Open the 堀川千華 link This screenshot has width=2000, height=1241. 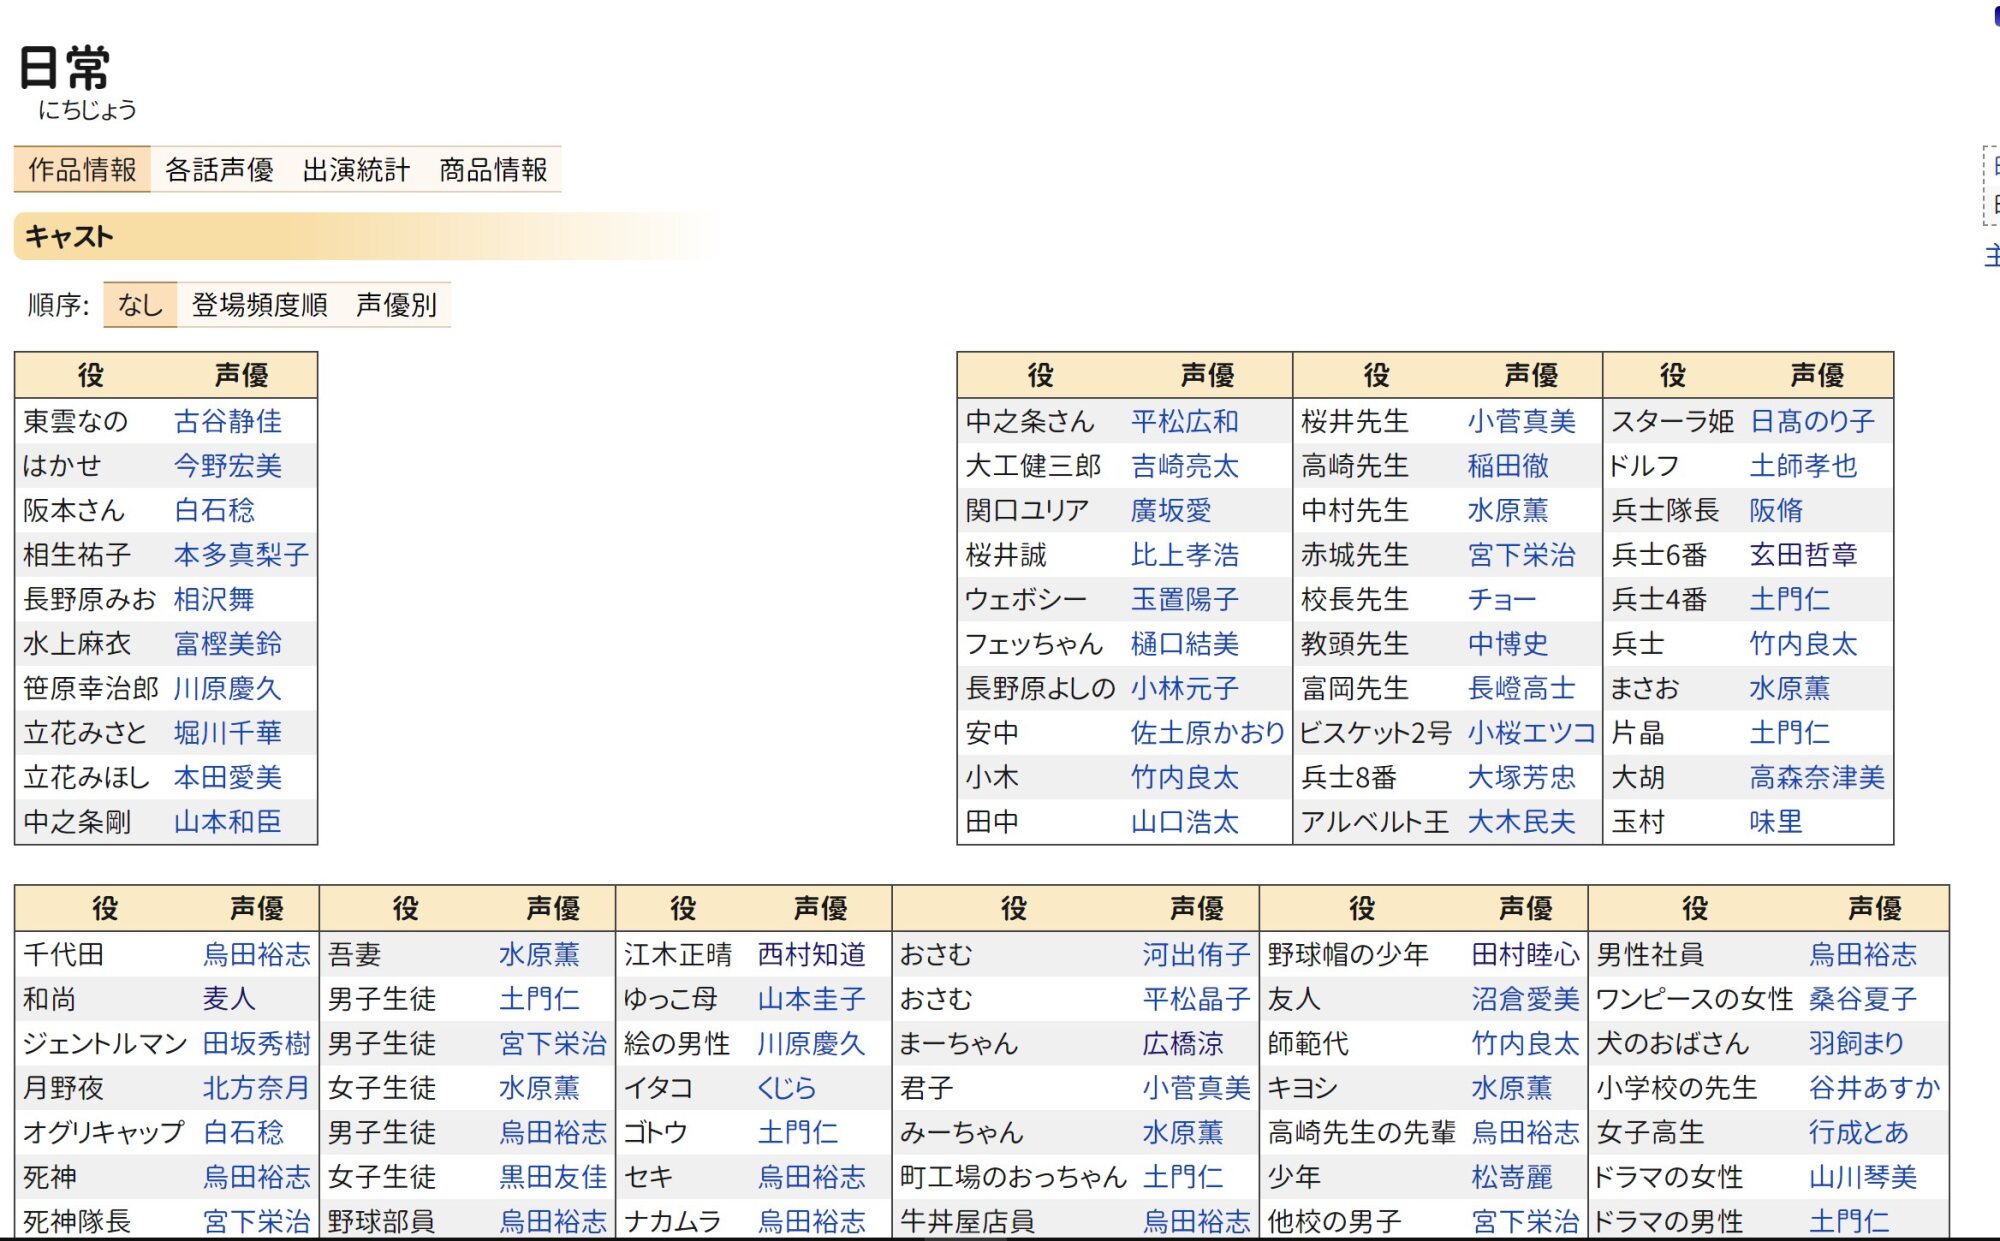(228, 733)
